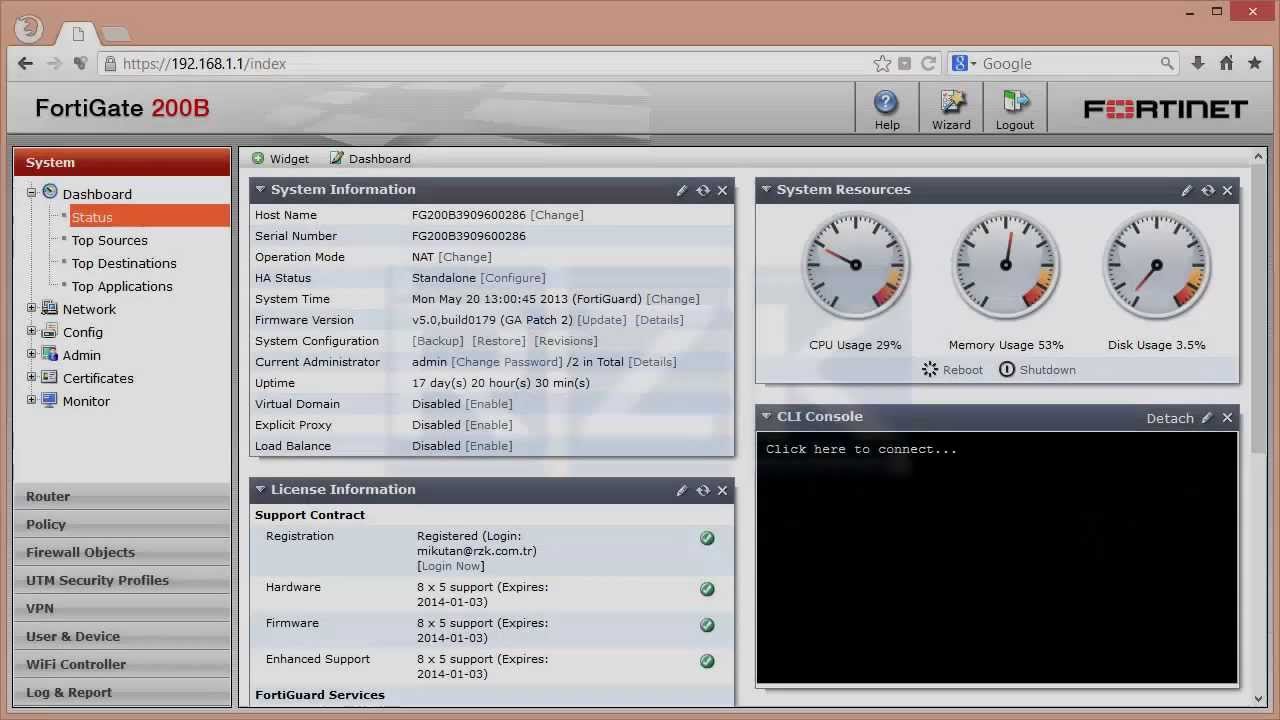The width and height of the screenshot is (1280, 720).
Task: Collapse CLI Console with the triangle
Action: coord(766,416)
